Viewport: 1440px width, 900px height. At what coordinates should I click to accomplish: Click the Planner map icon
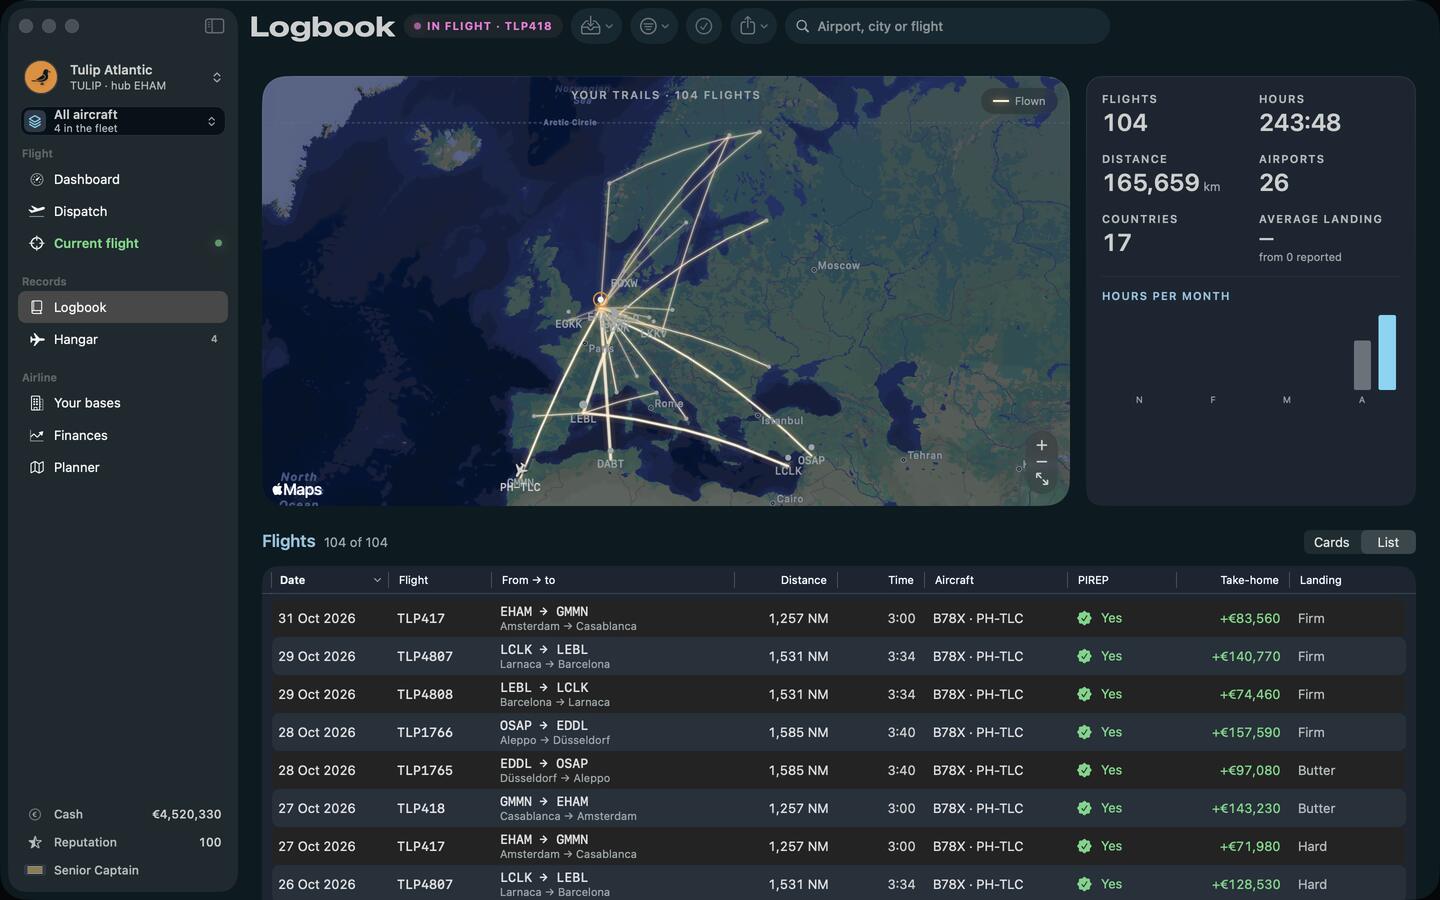tap(37, 467)
